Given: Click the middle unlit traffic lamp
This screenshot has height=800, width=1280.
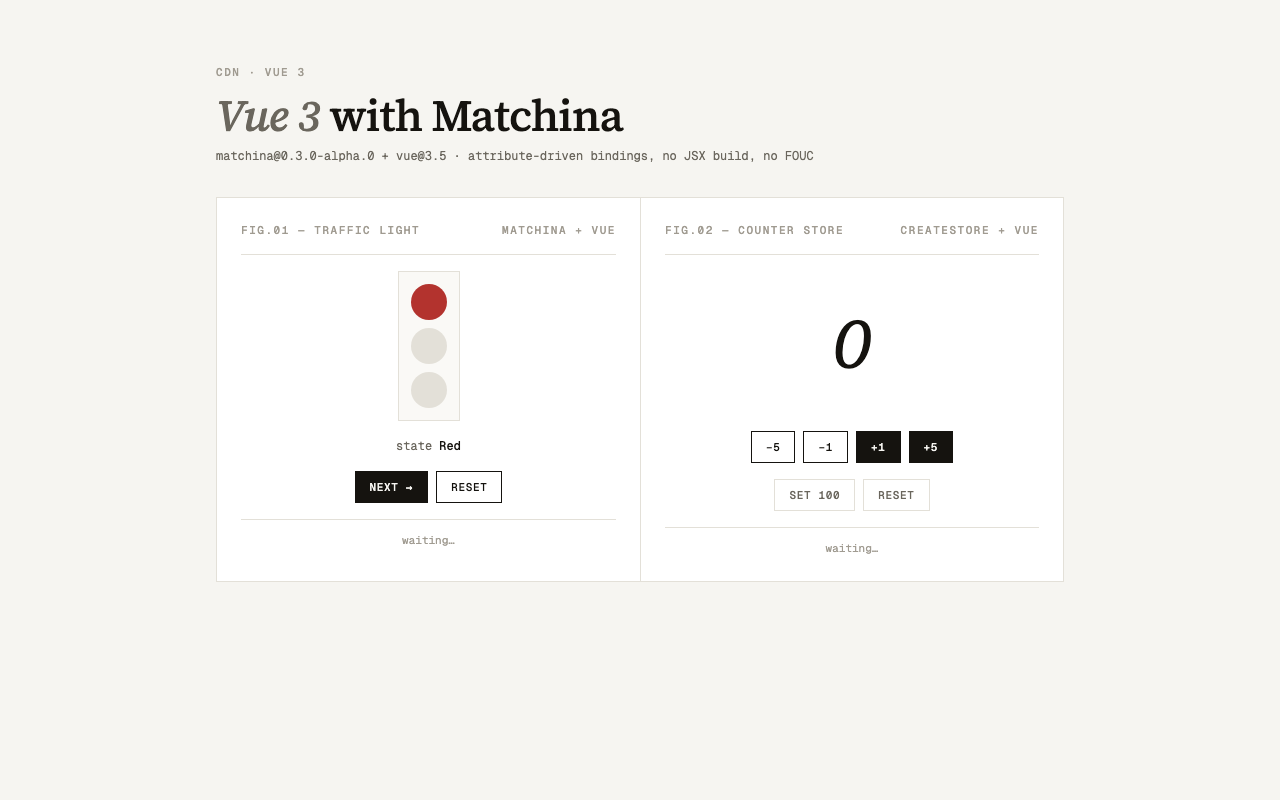Looking at the screenshot, I should tap(429, 346).
